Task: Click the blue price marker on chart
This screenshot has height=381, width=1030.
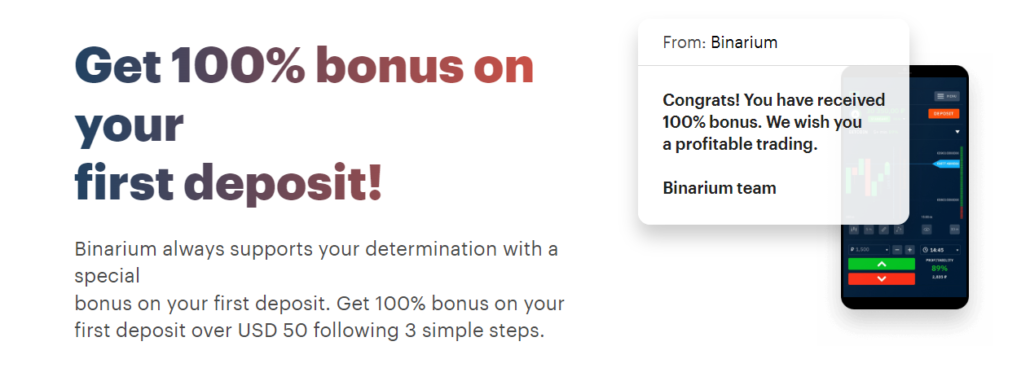Action: (946, 164)
